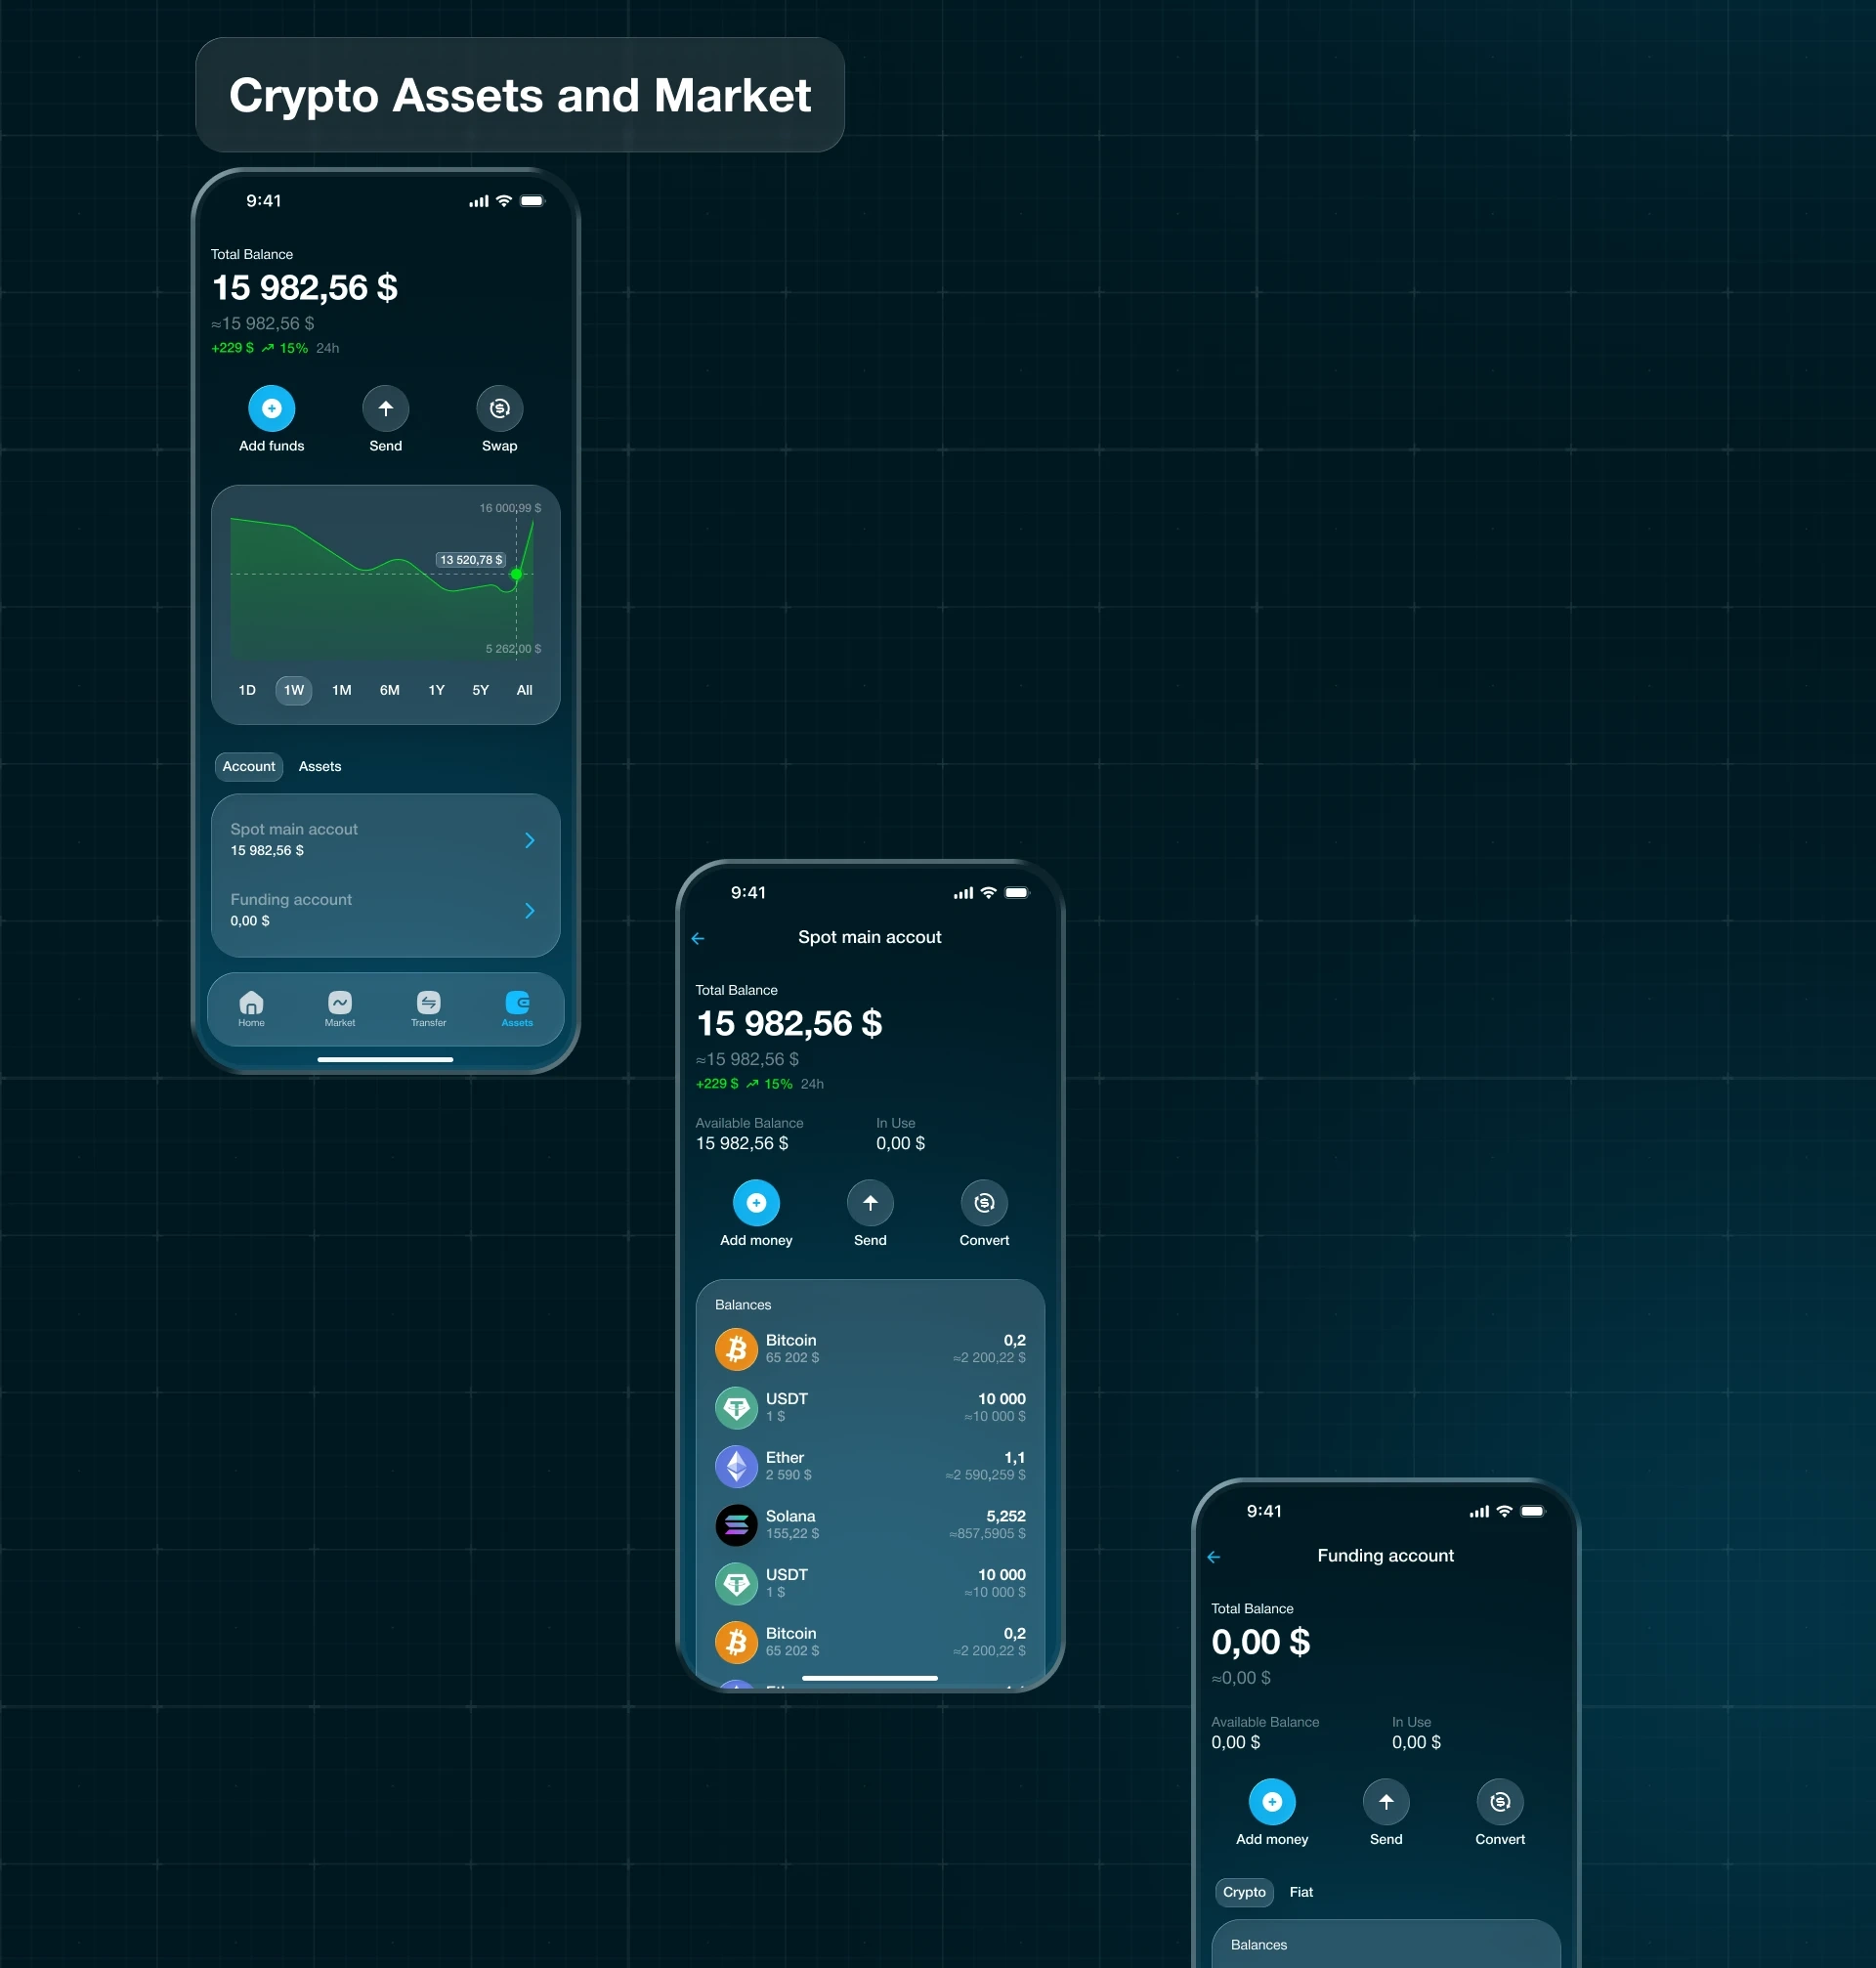The image size is (1876, 1968).
Task: Select the 1M chart time range
Action: pos(341,690)
